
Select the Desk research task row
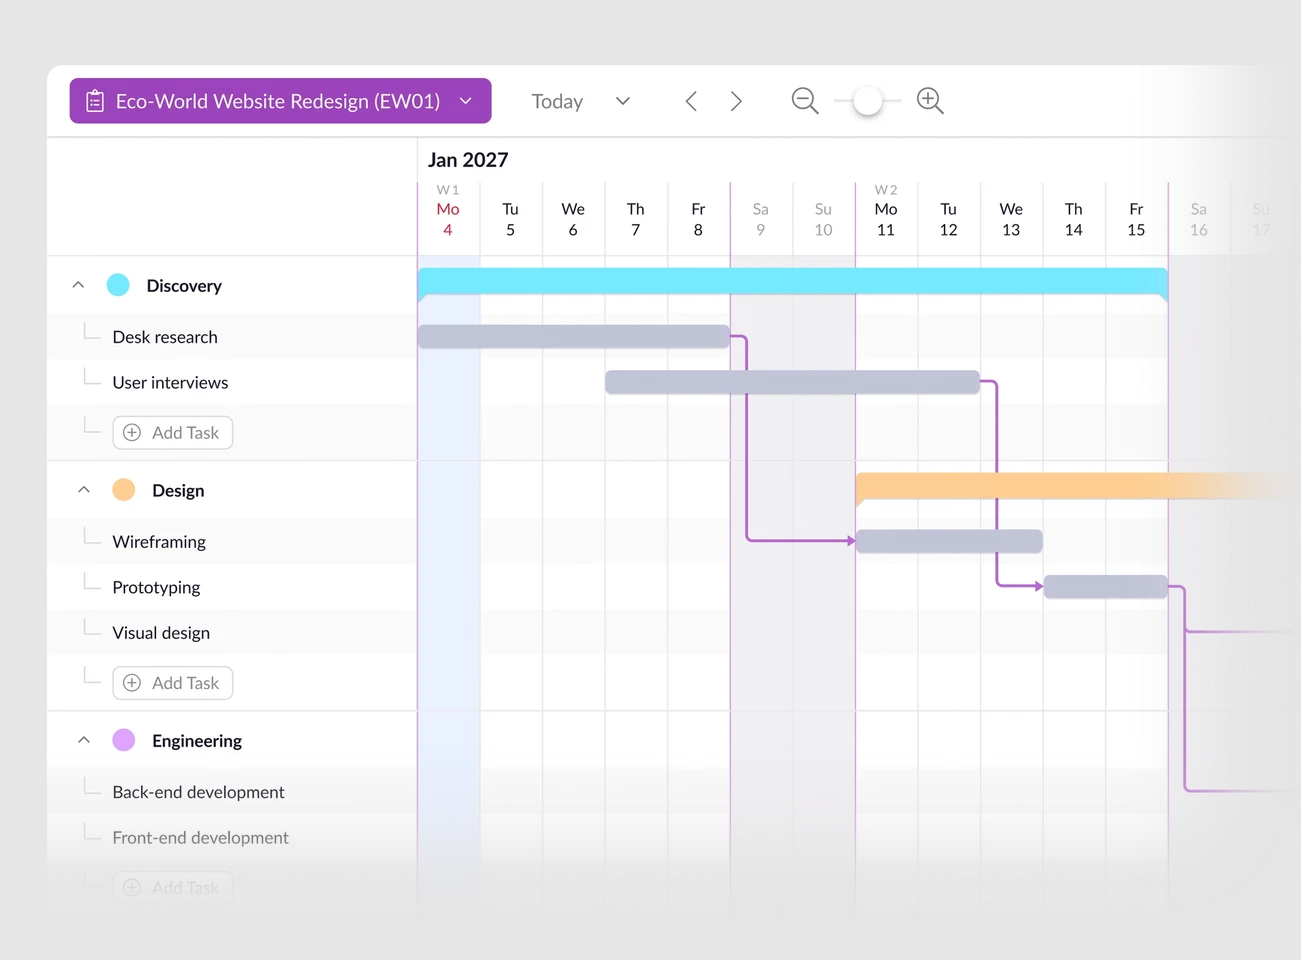232,337
